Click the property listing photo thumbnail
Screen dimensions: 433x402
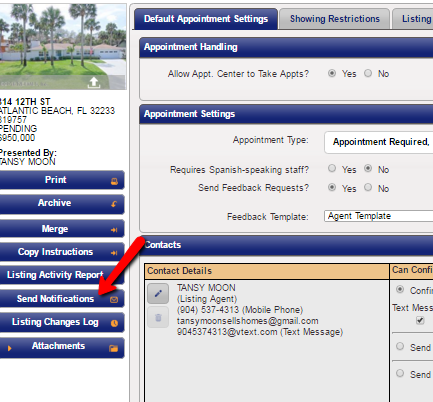(63, 46)
